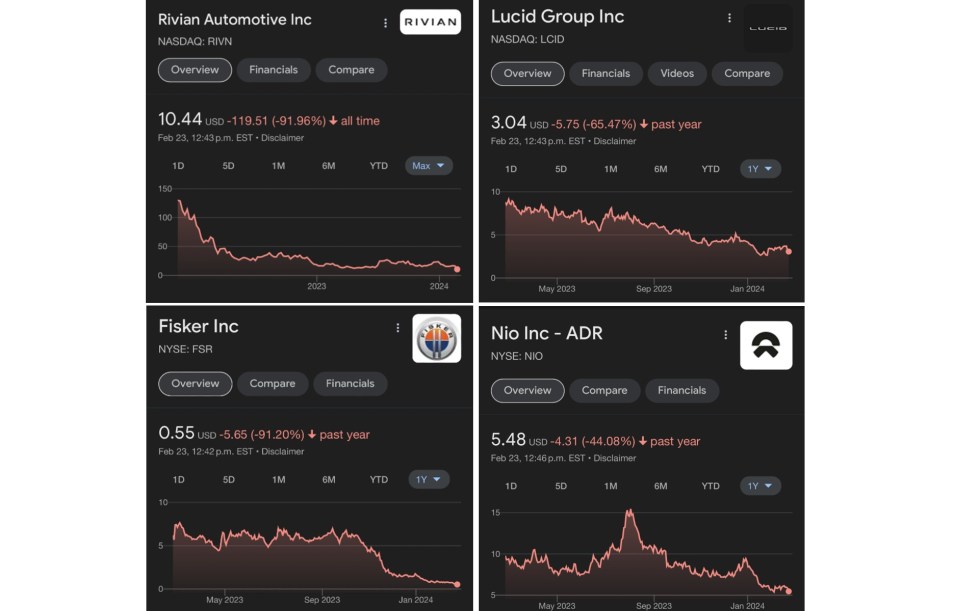
Task: Select YTD time range on Lucid chart
Action: click(x=710, y=169)
